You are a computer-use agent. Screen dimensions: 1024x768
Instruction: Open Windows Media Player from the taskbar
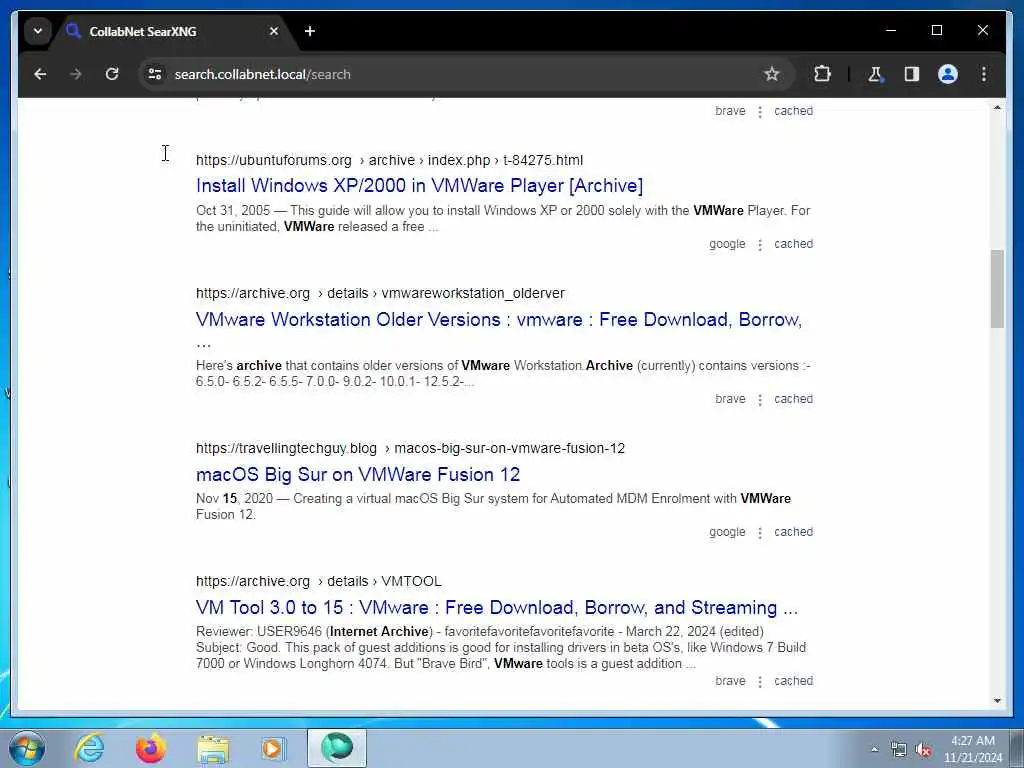click(273, 748)
